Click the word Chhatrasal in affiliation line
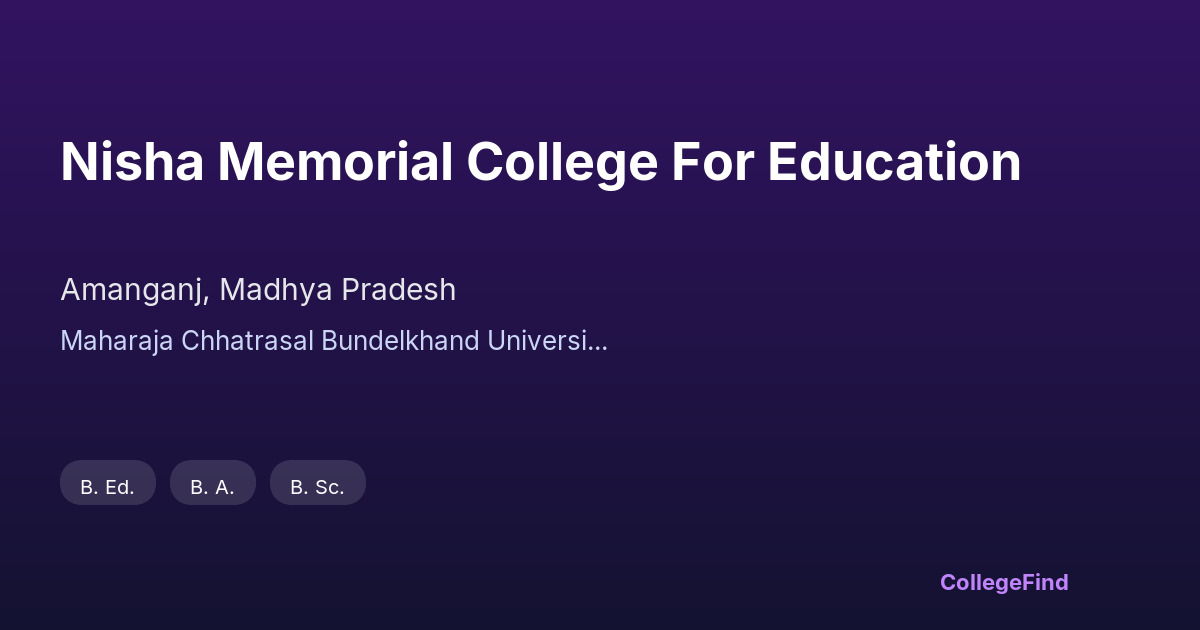1200x630 pixels. point(248,341)
